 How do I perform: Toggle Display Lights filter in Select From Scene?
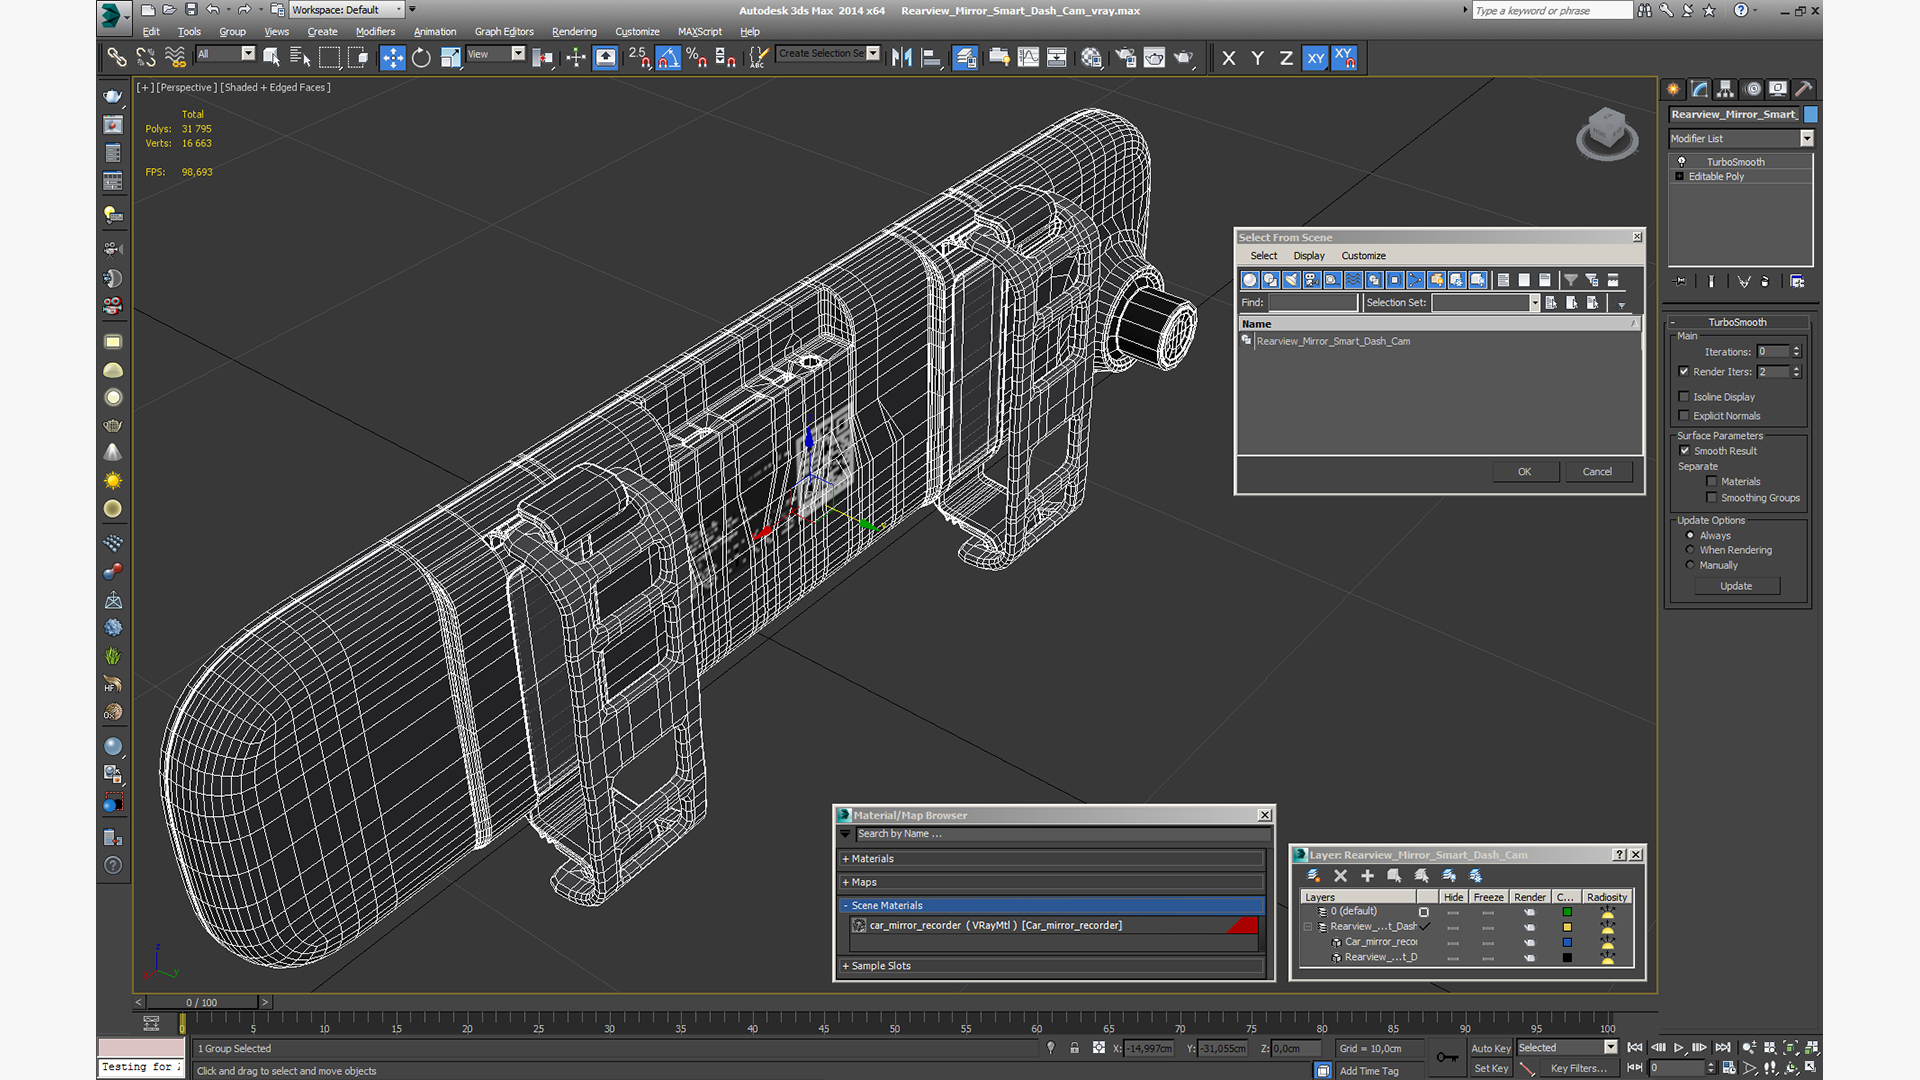[1291, 280]
